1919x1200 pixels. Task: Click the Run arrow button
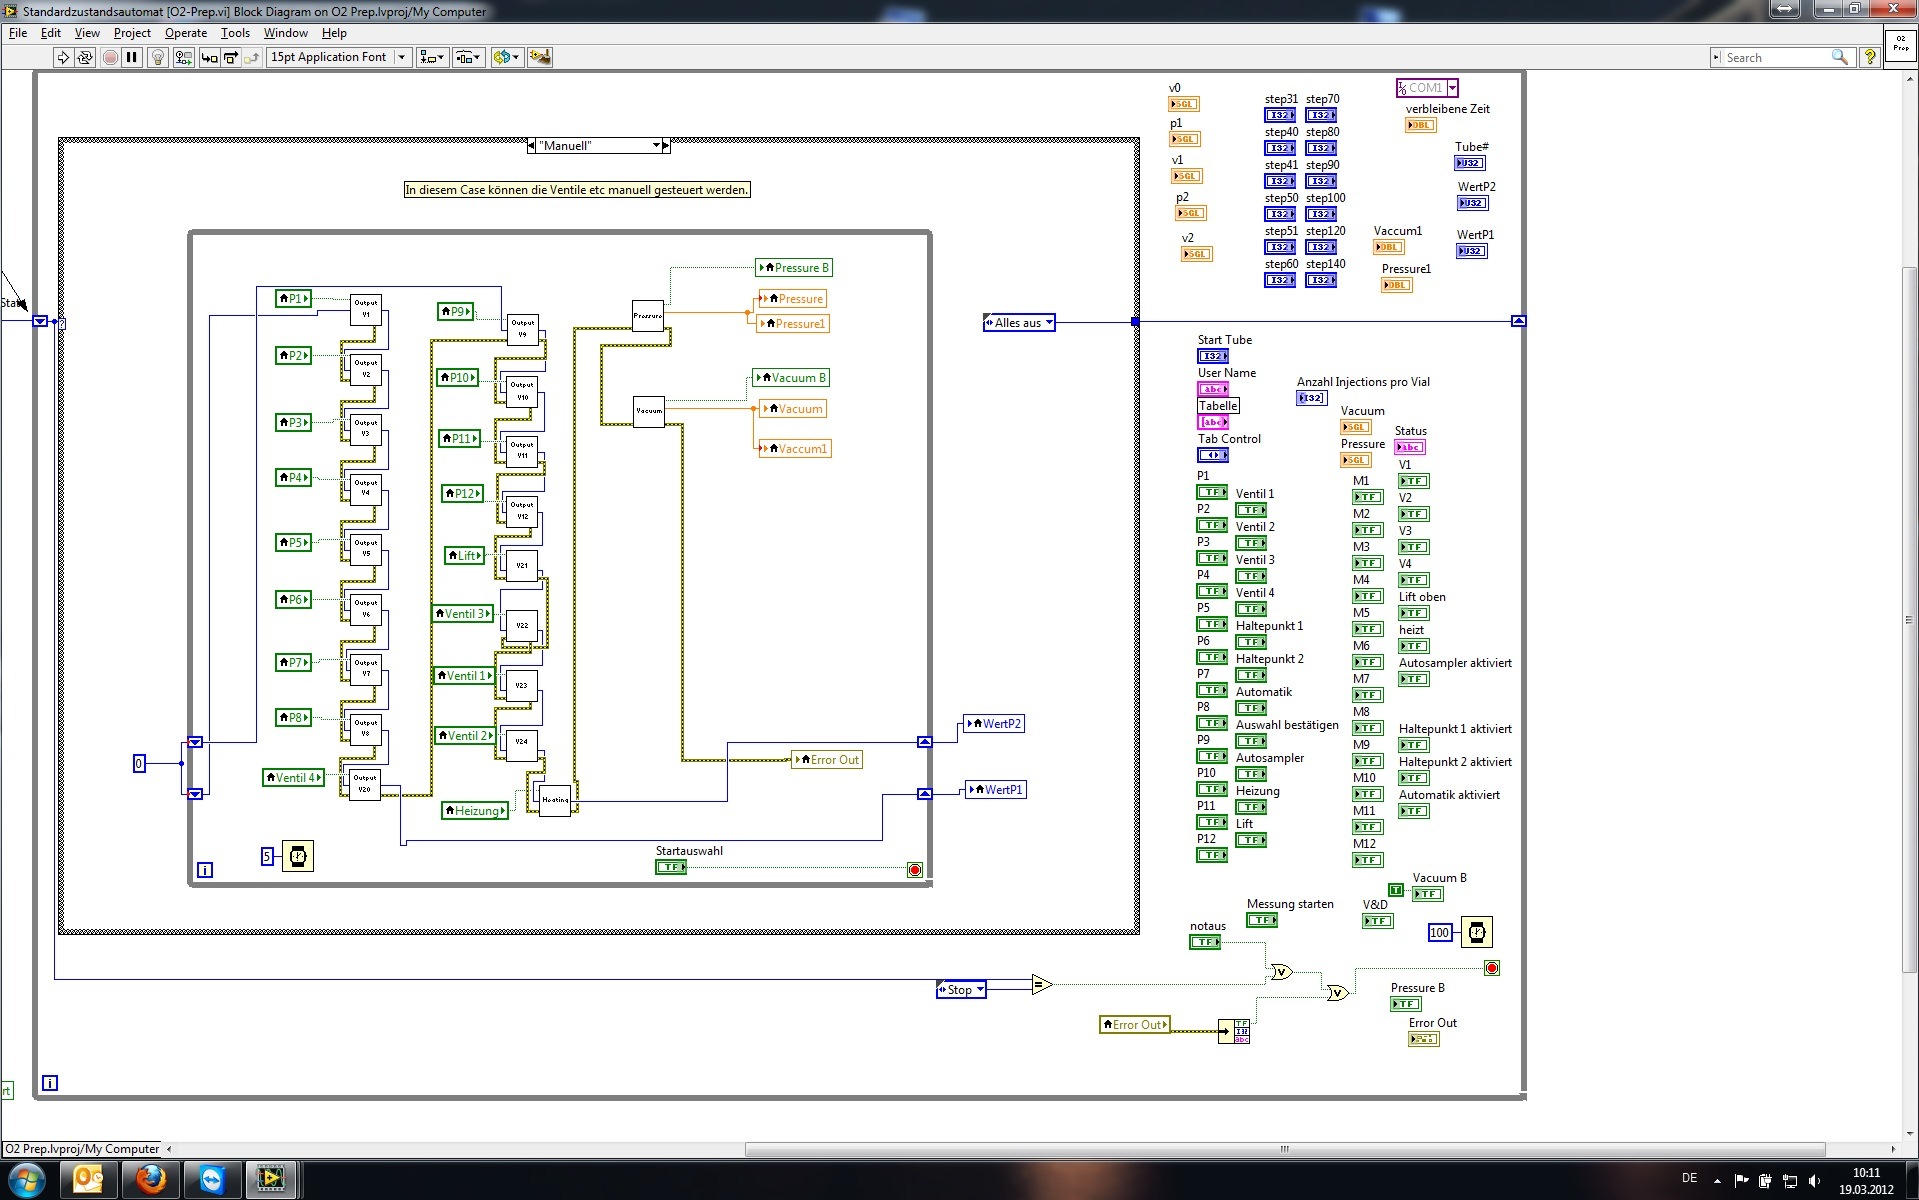63,58
